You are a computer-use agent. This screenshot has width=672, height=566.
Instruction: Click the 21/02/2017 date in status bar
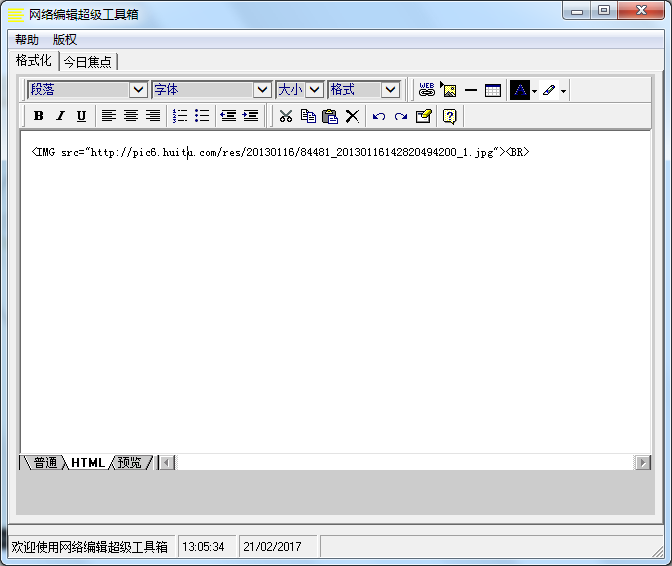tap(272, 547)
